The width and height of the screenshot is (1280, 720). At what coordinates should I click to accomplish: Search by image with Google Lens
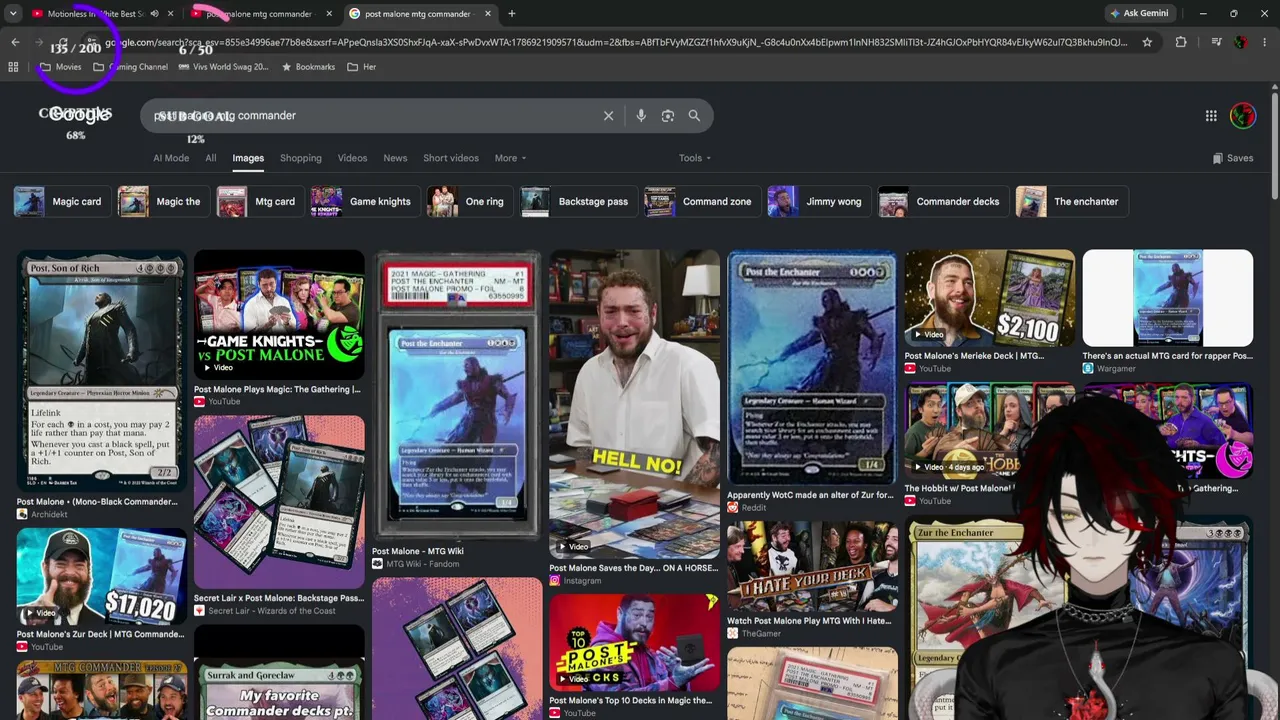[668, 116]
